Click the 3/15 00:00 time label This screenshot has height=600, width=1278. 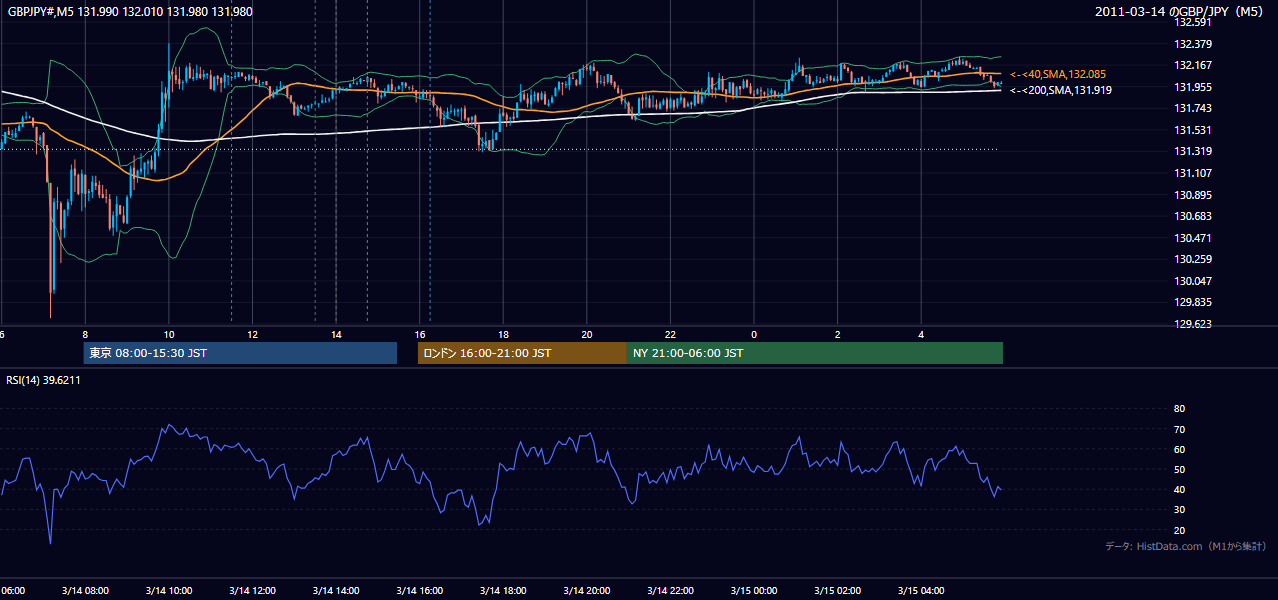click(755, 590)
